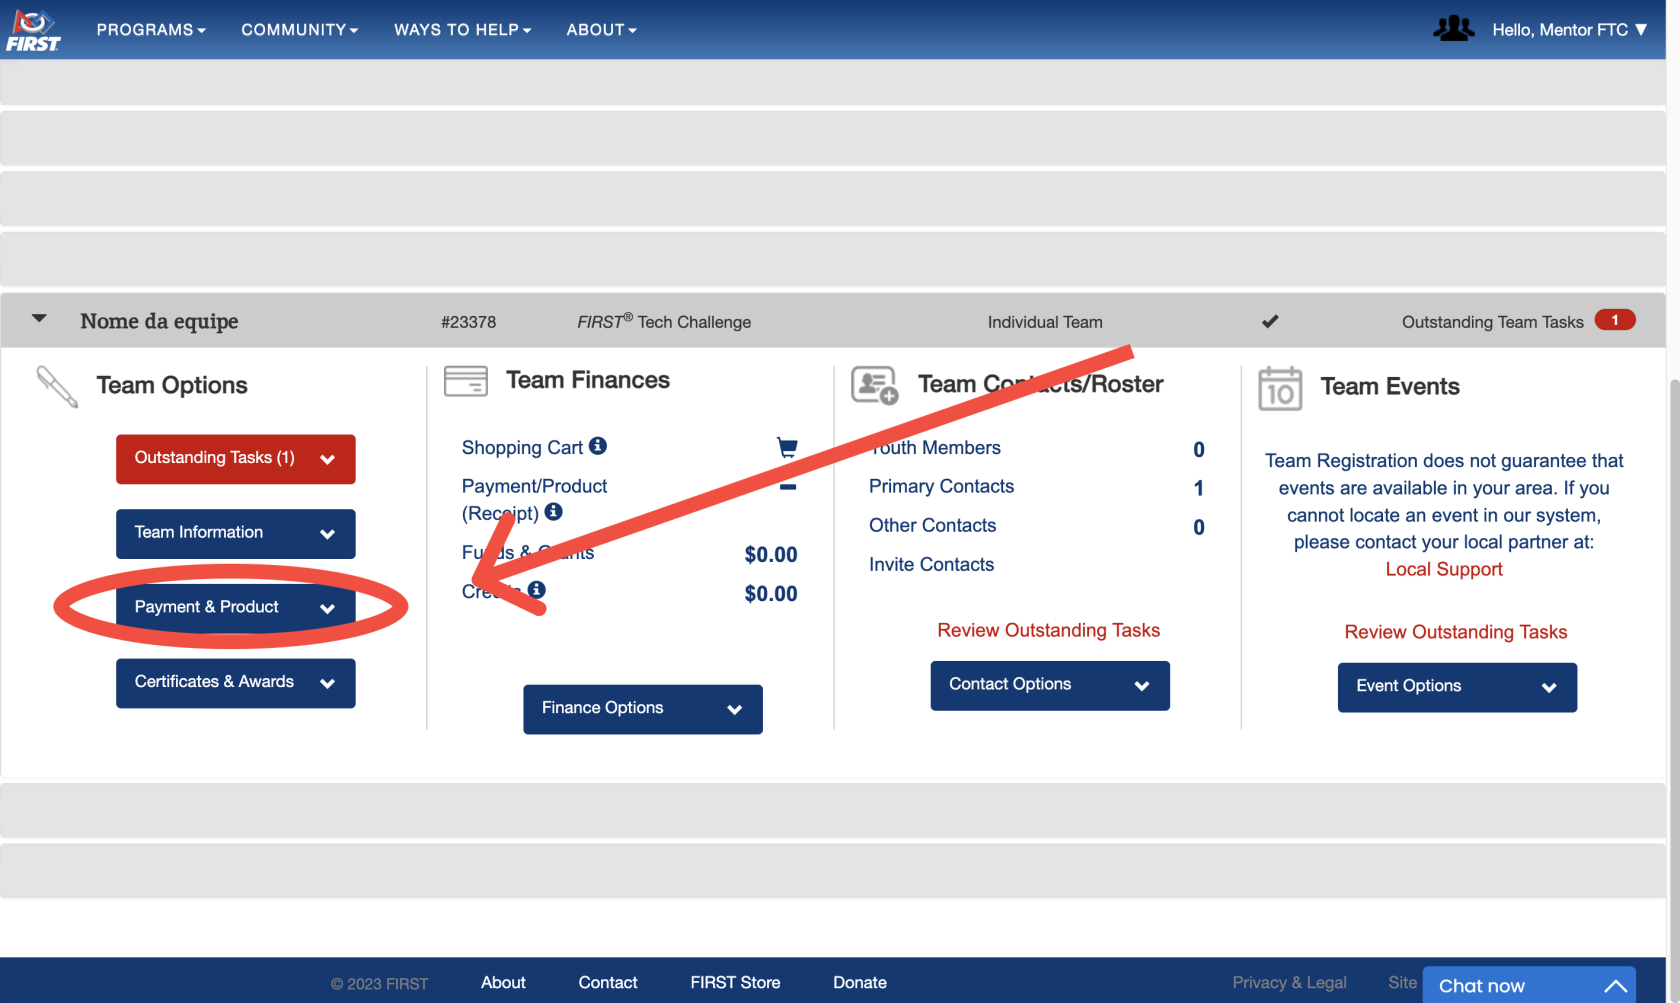
Task: Open the Contact footer link
Action: click(x=607, y=982)
